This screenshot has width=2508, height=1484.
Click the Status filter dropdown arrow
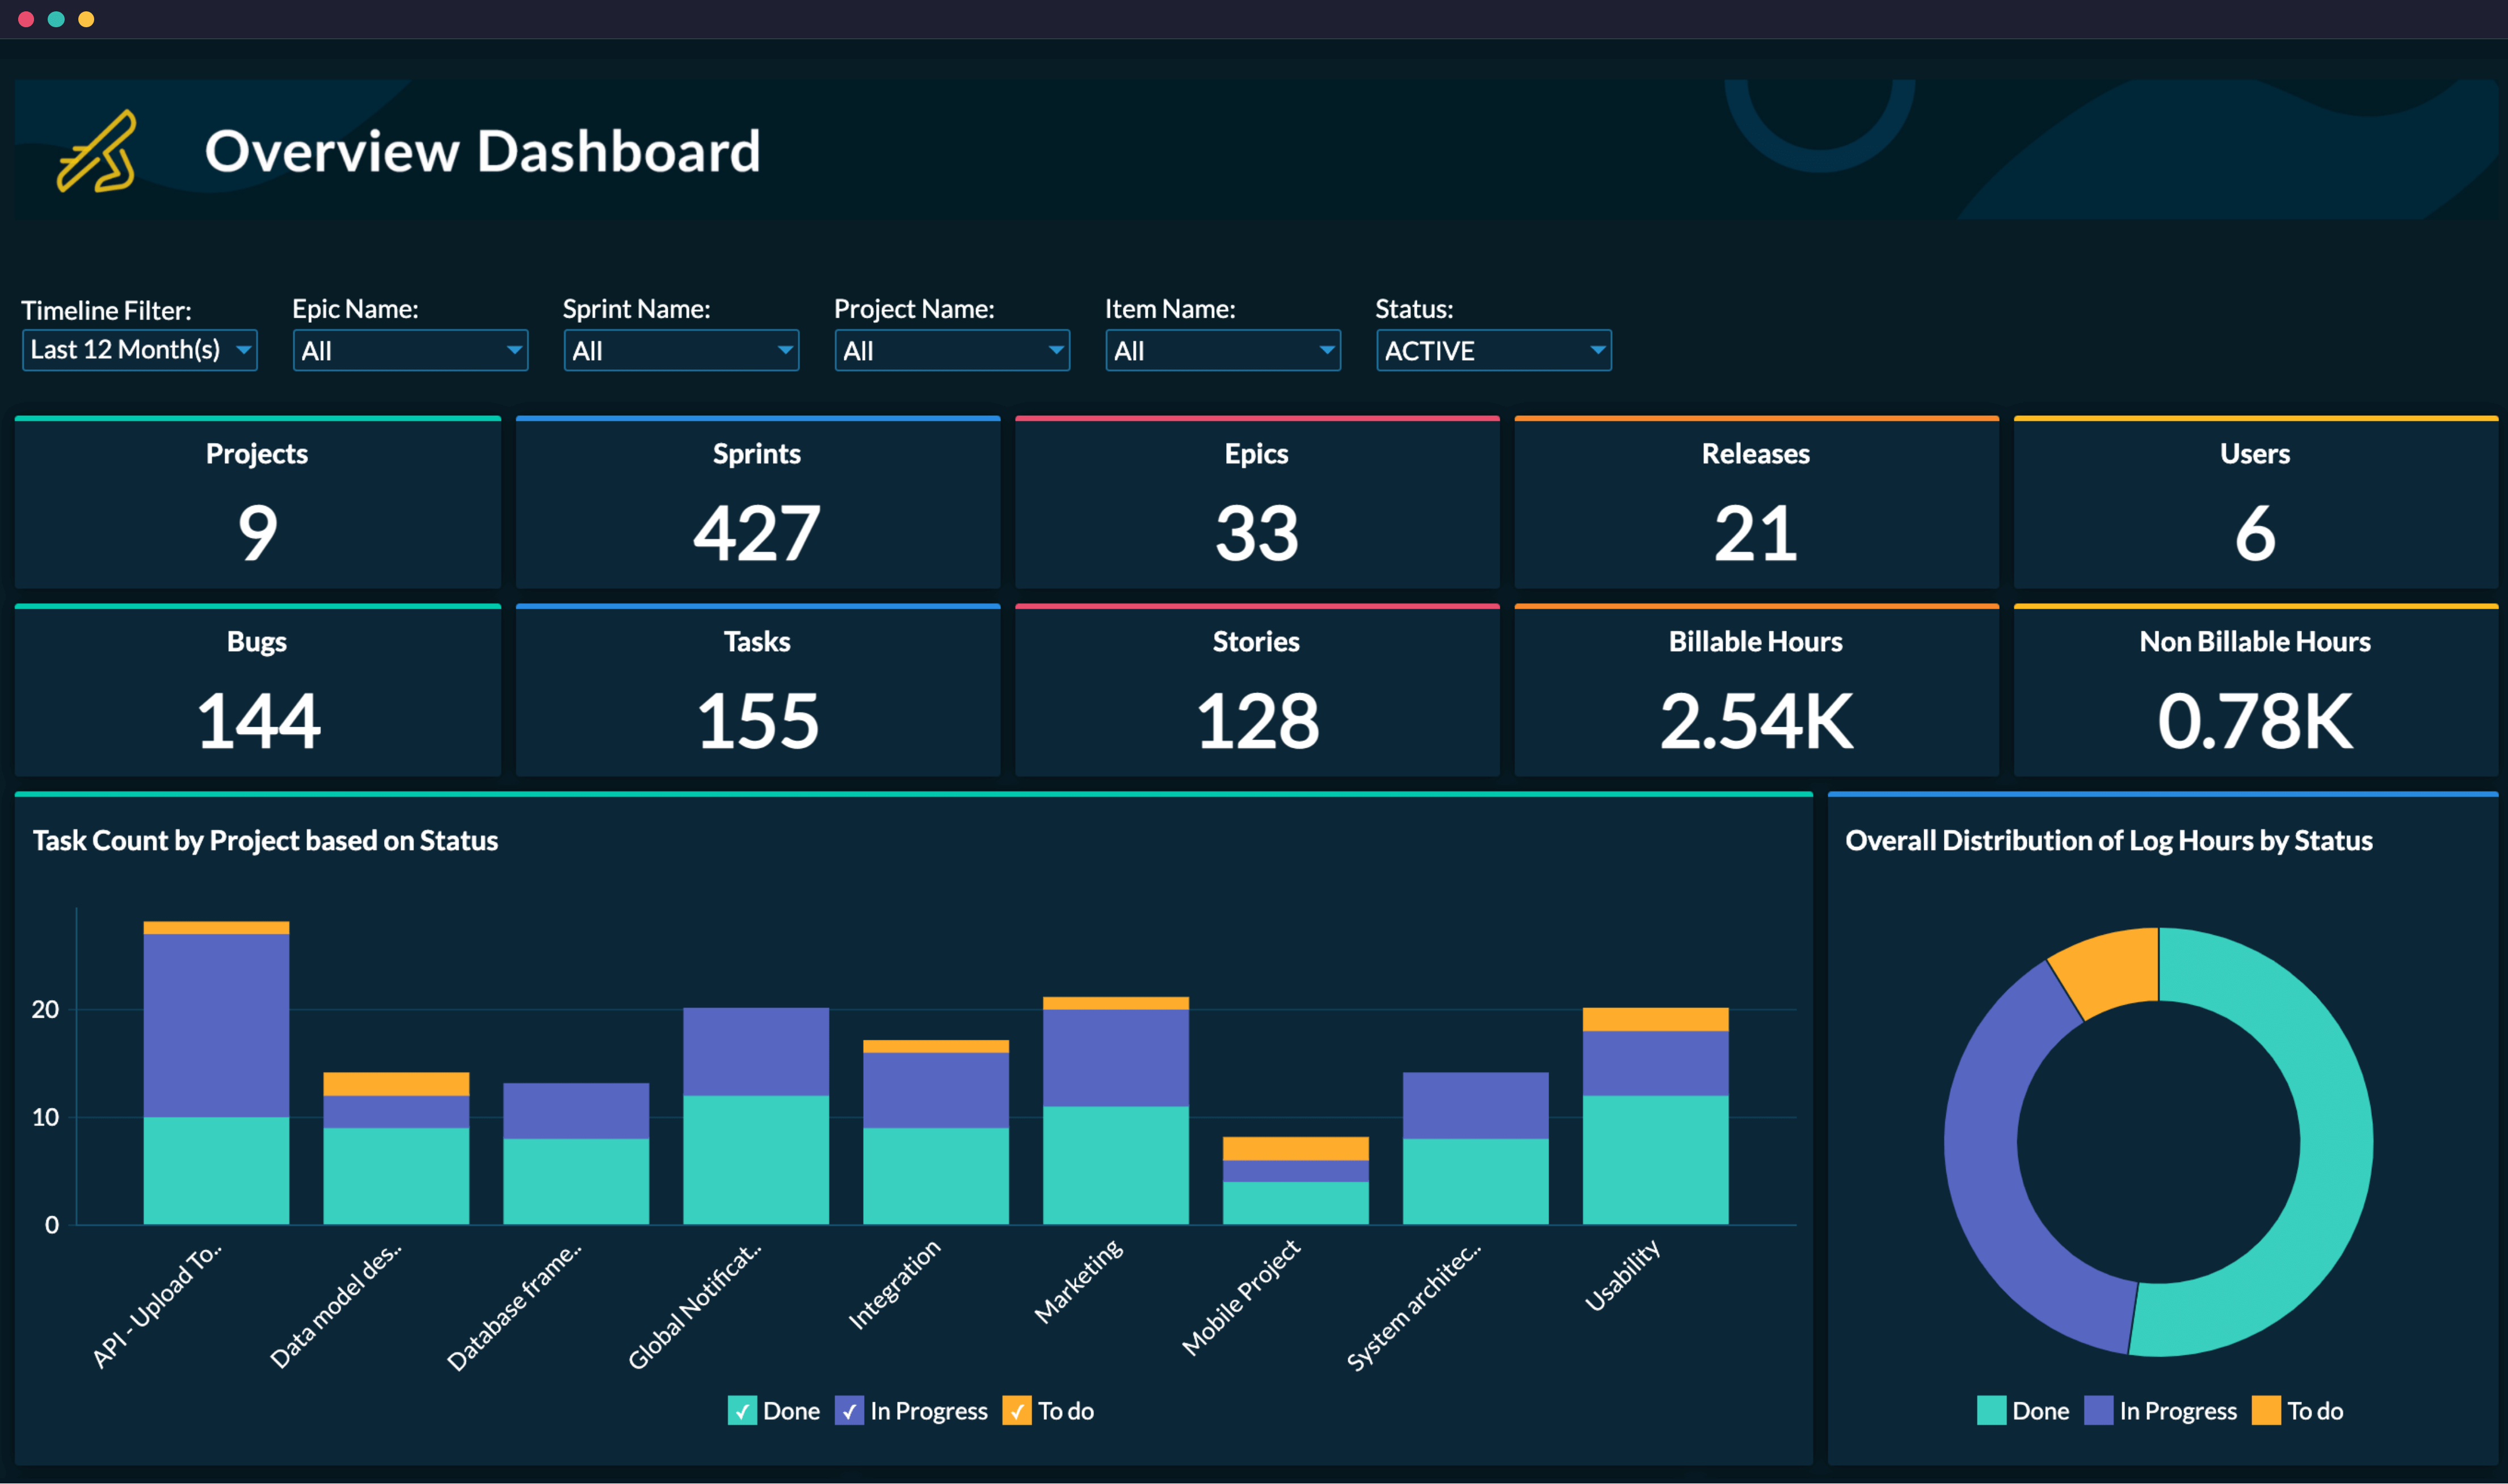[1597, 350]
